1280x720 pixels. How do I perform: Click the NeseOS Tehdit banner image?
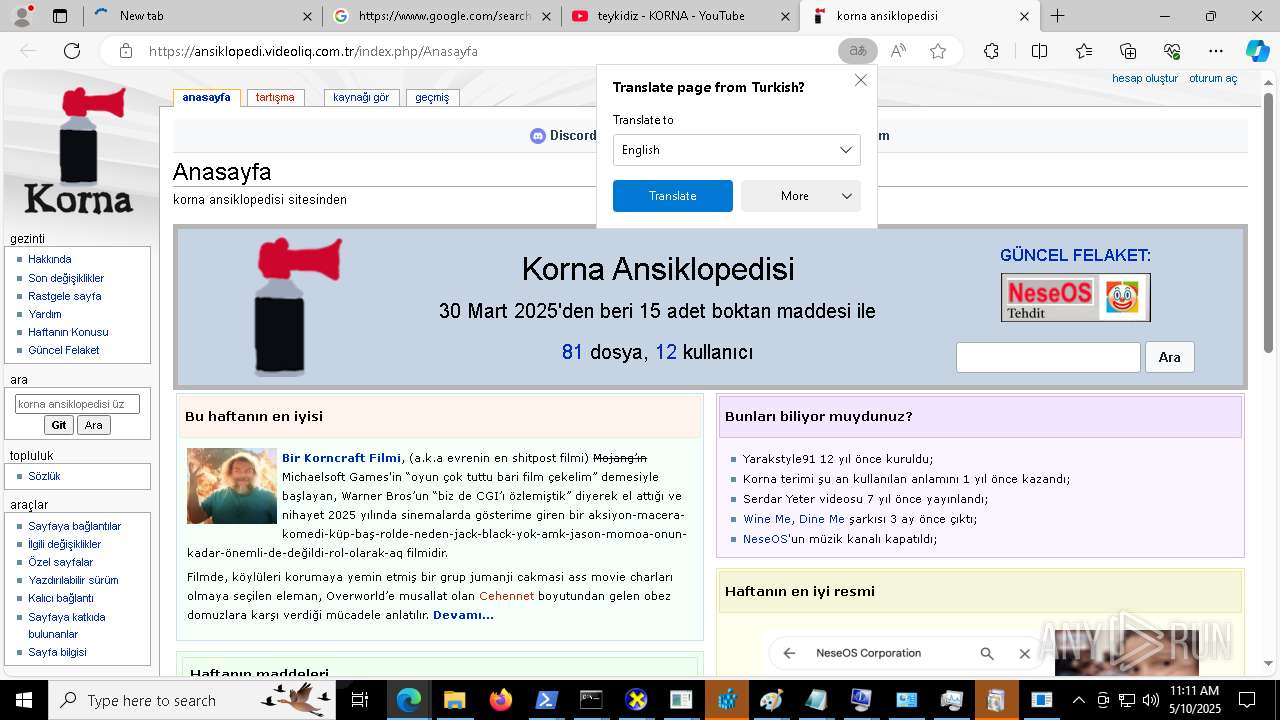1076,297
